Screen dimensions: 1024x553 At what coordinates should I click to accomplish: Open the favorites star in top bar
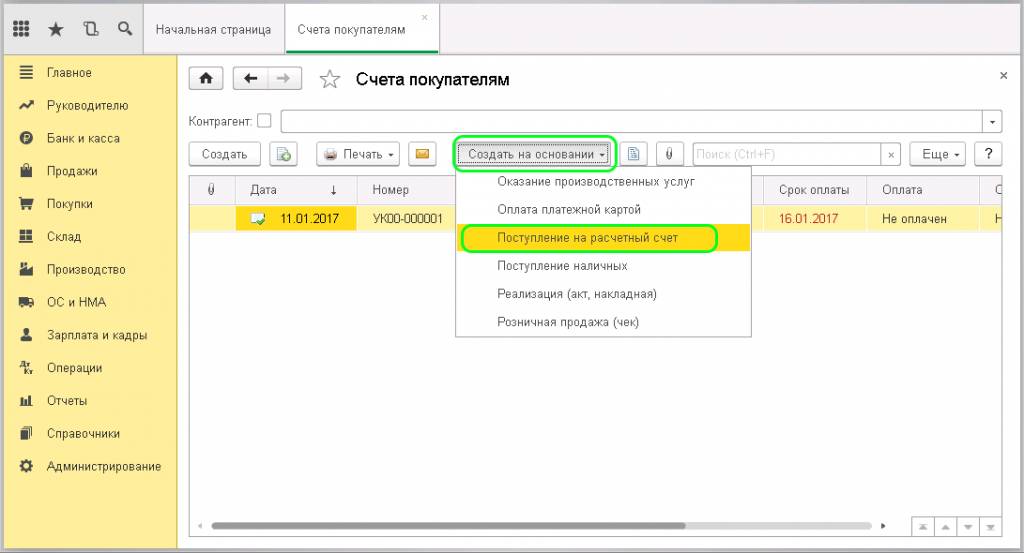(x=56, y=29)
